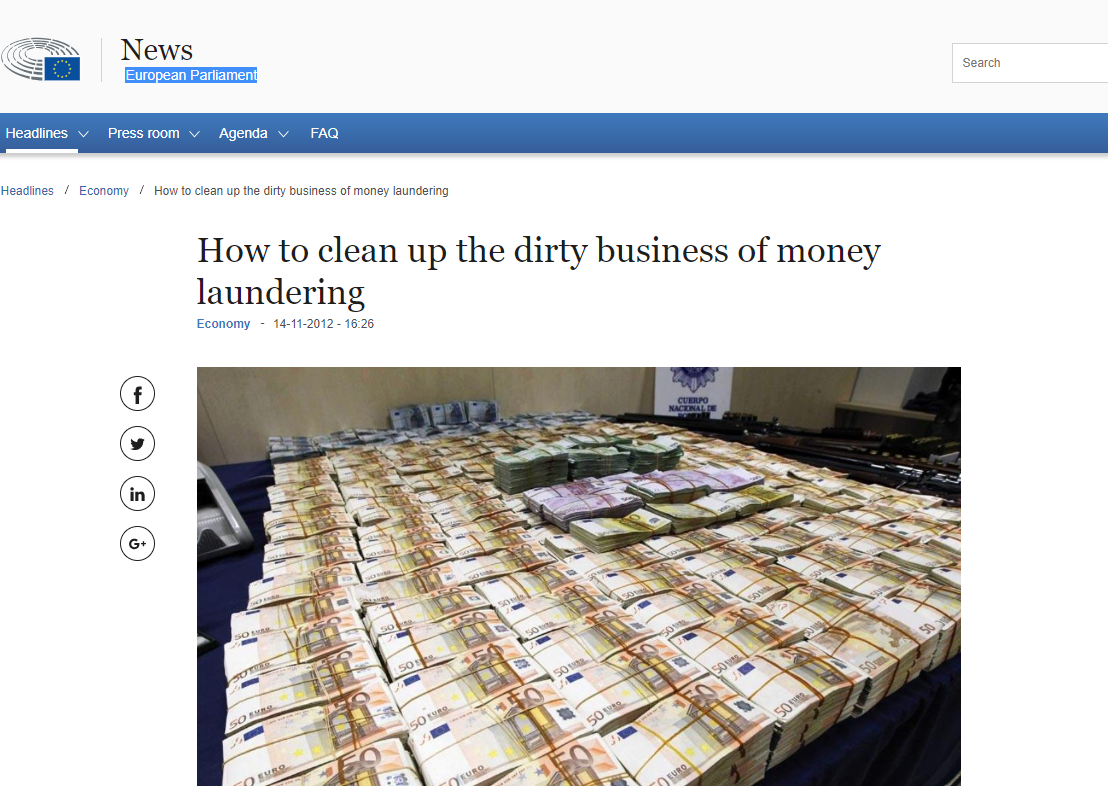Click the Economy breadcrumb link
Image resolution: width=1108 pixels, height=786 pixels.
104,191
